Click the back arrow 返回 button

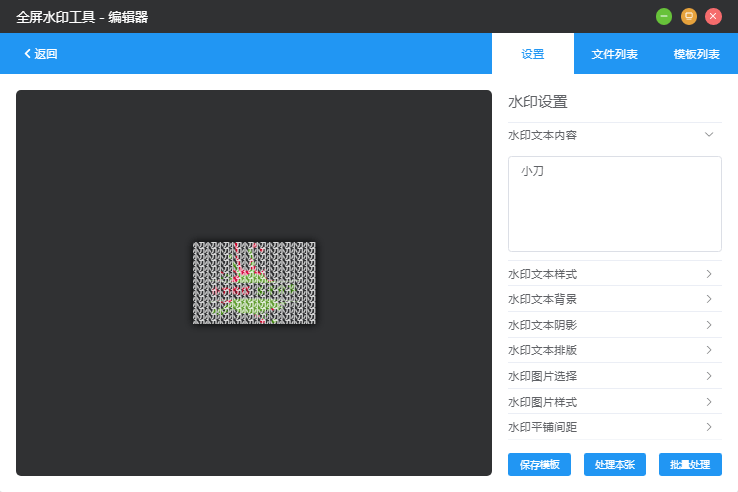(41, 54)
